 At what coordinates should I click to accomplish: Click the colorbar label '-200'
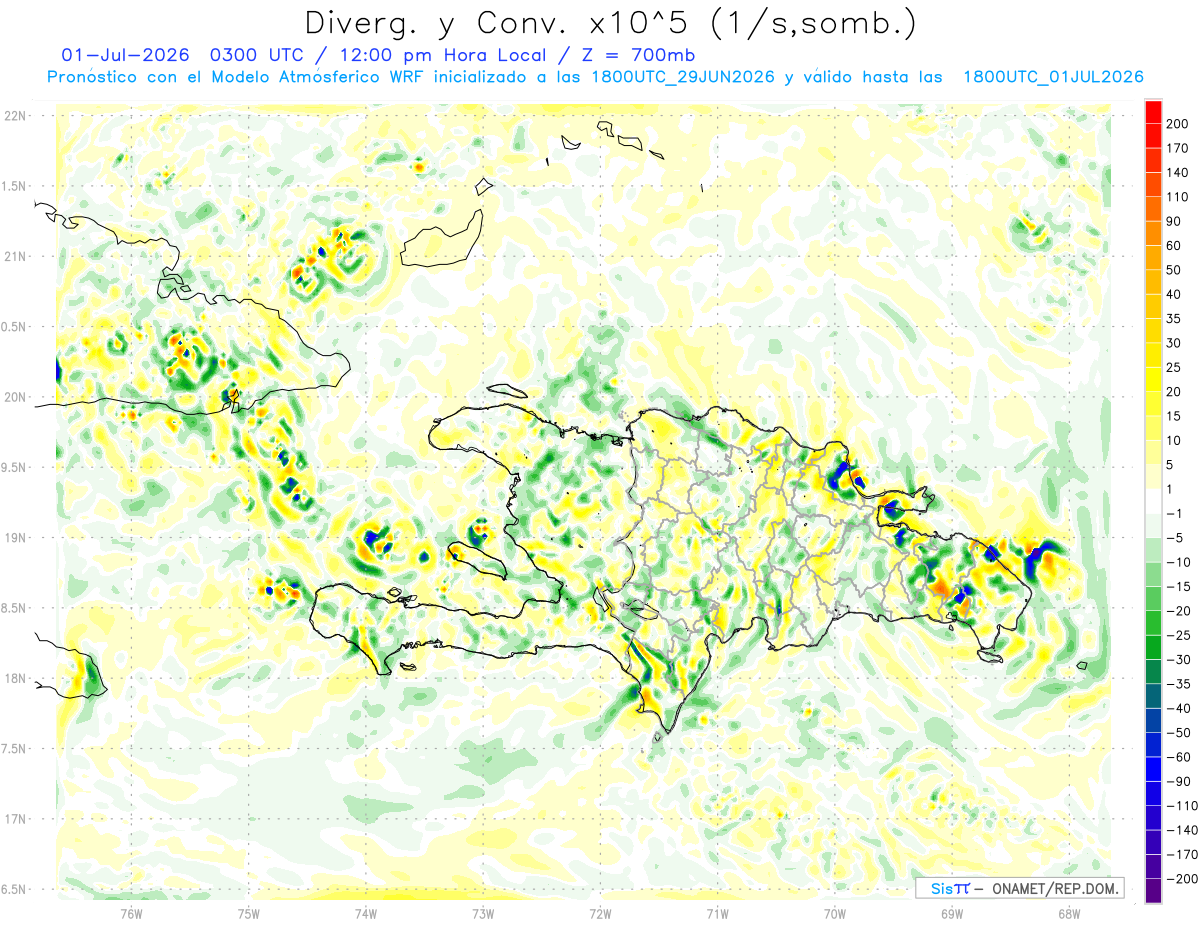(x=1182, y=879)
